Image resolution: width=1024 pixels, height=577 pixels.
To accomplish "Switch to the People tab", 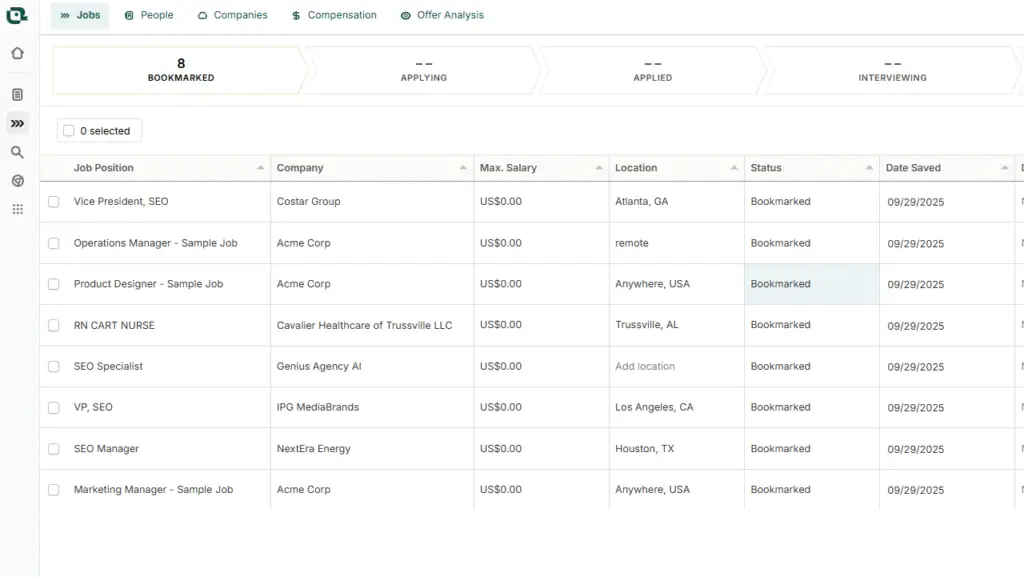I will click(149, 15).
